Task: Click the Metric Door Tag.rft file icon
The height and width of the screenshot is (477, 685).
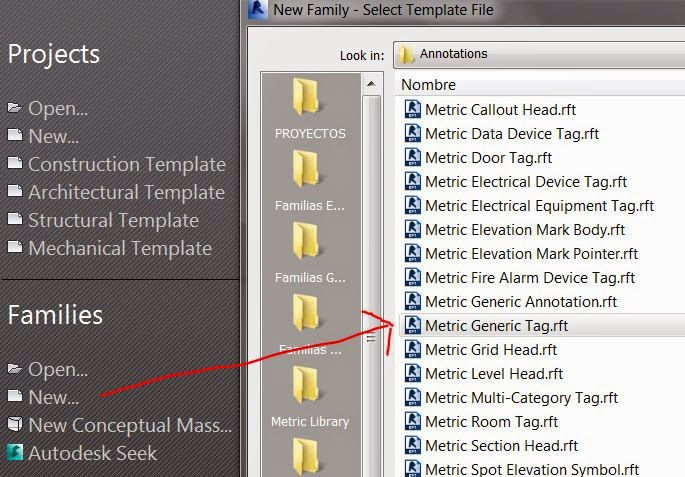Action: pos(412,157)
